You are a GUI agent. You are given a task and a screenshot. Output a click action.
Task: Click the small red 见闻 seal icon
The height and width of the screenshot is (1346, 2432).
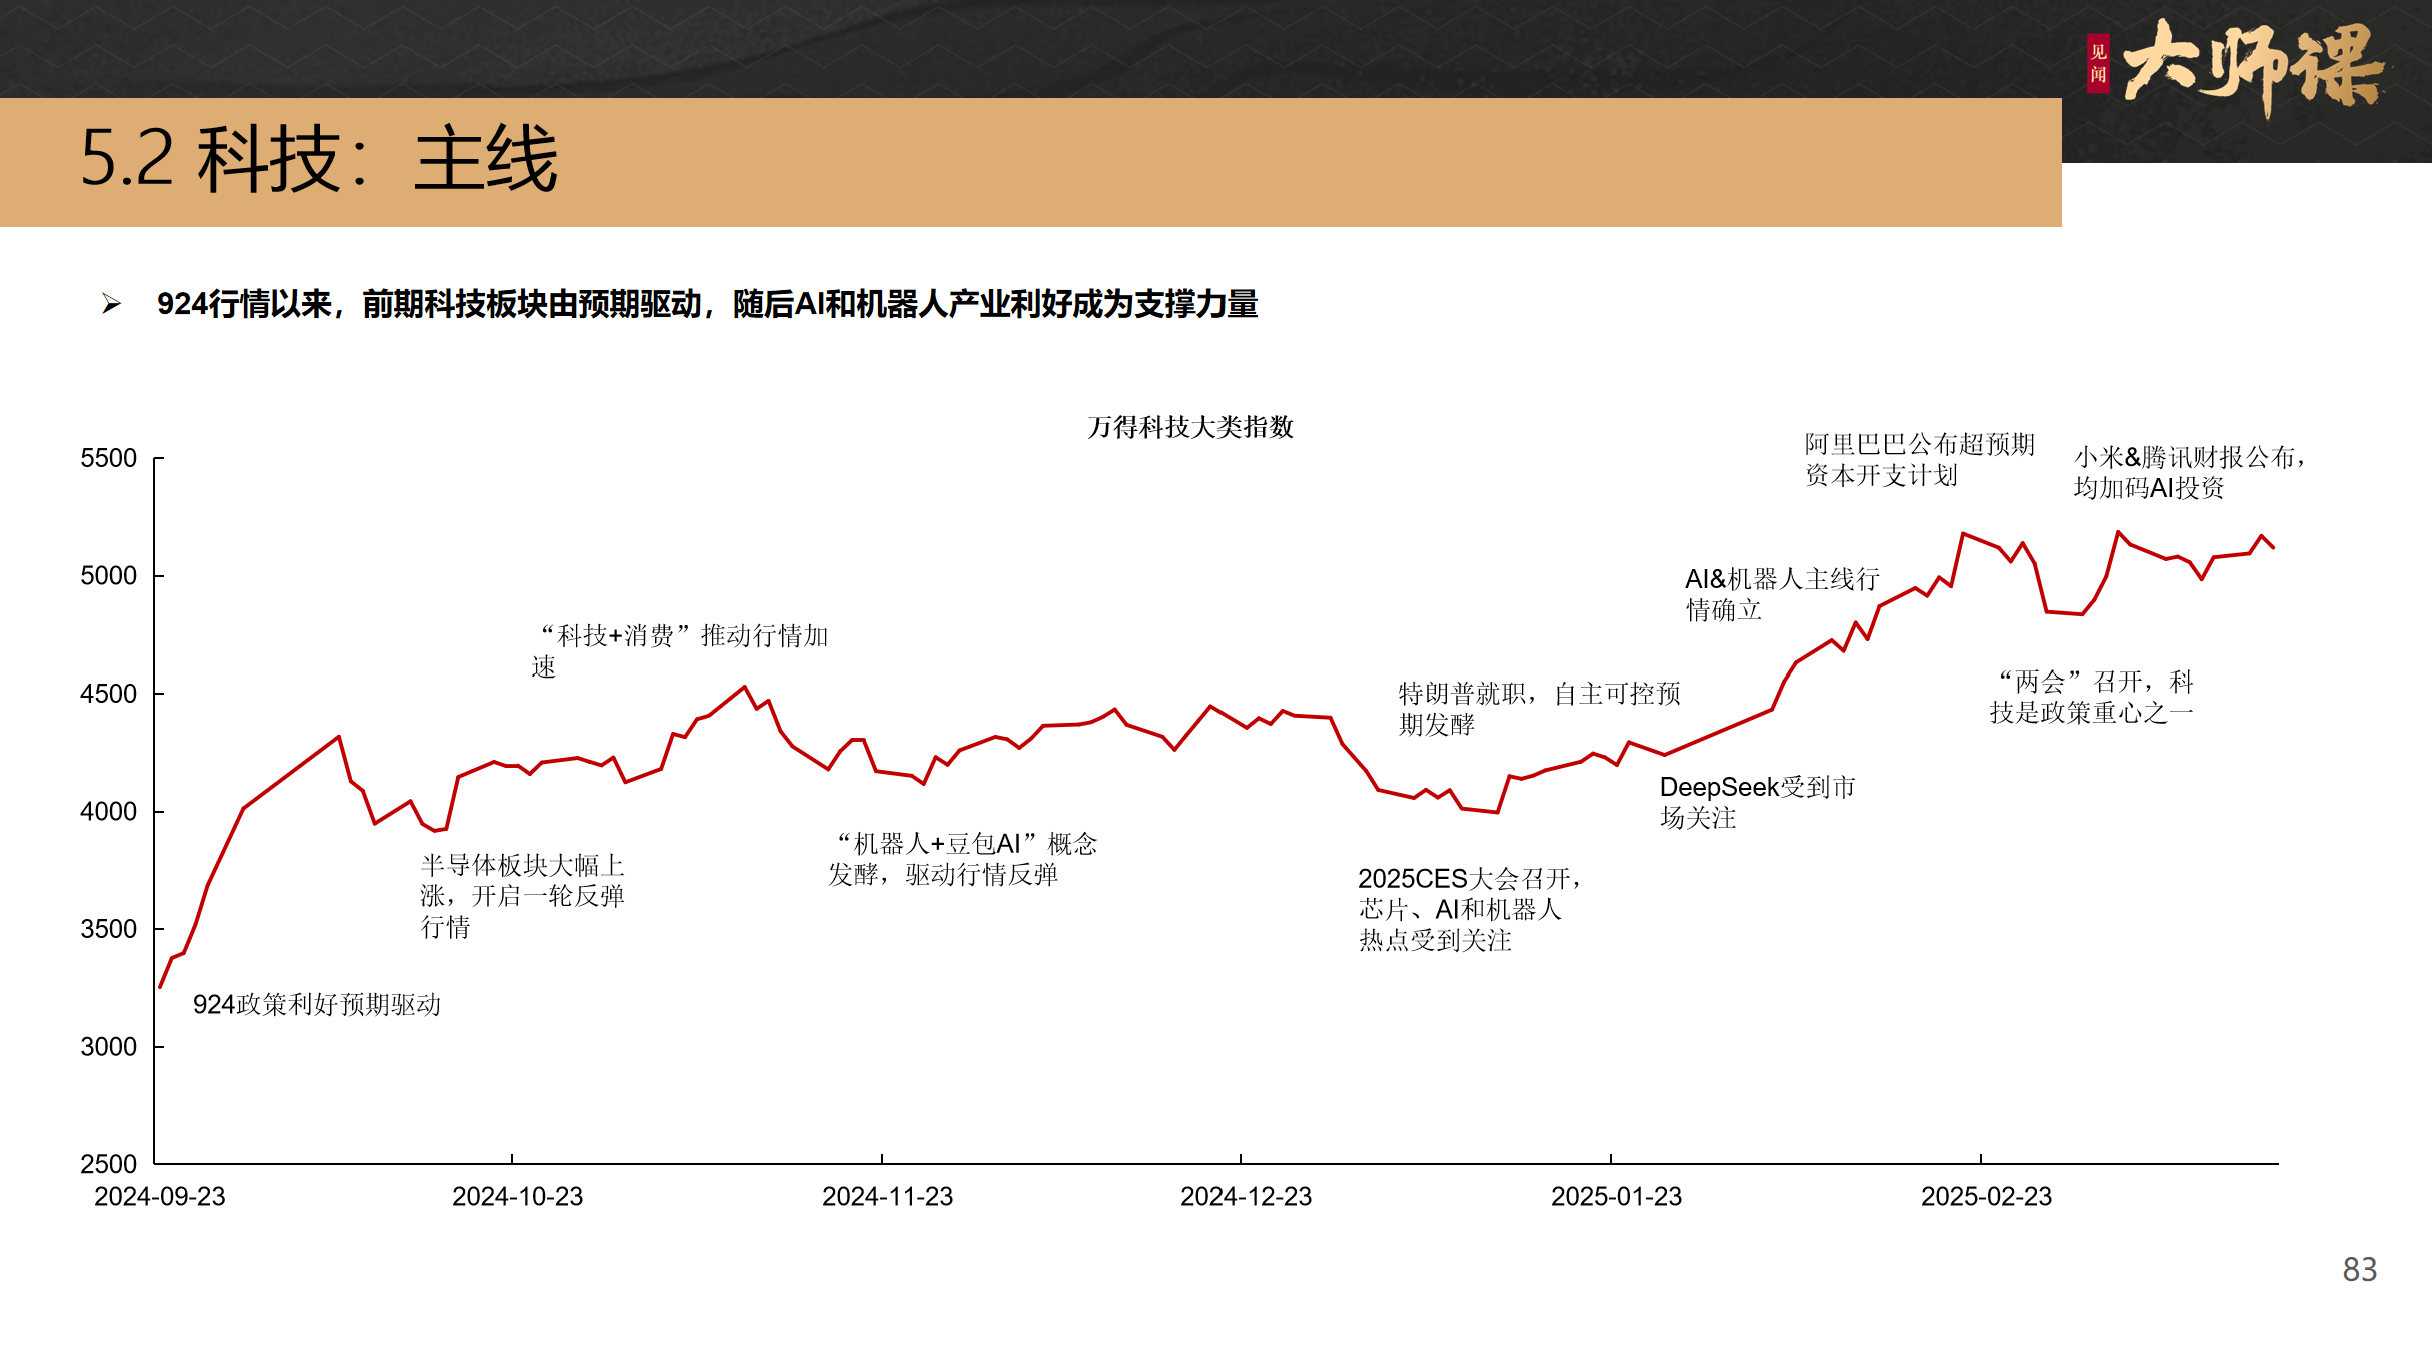click(x=2097, y=64)
